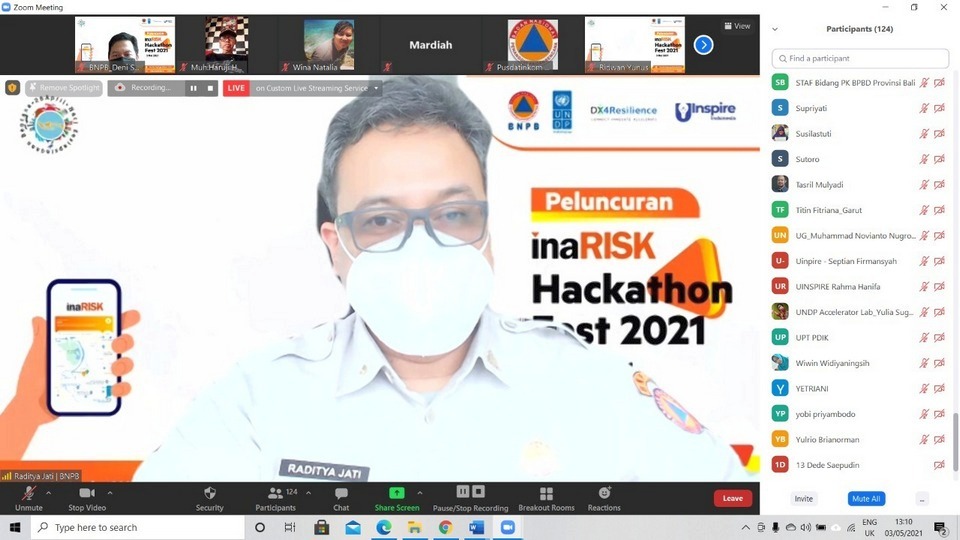This screenshot has height=540, width=960.
Task: Click pause icon above Pause/Stop Recording label
Action: click(463, 492)
